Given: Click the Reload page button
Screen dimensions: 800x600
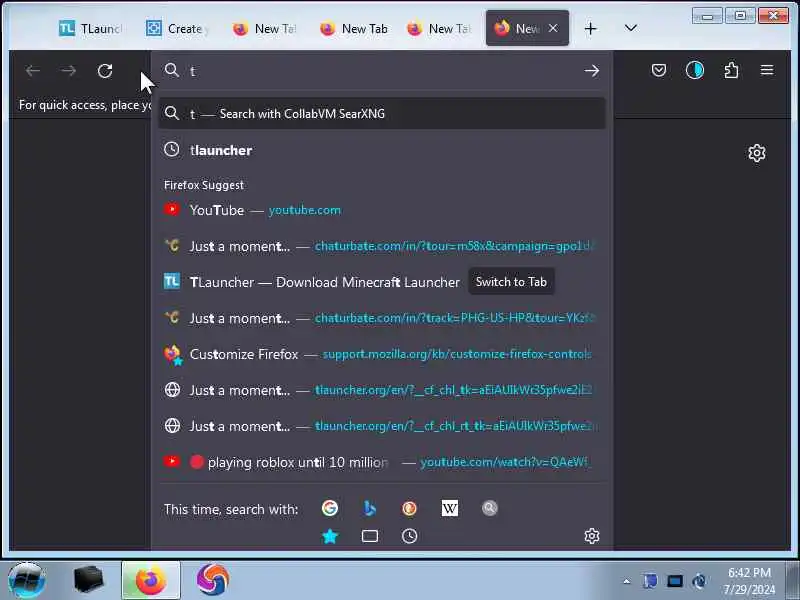Looking at the screenshot, I should pos(105,70).
